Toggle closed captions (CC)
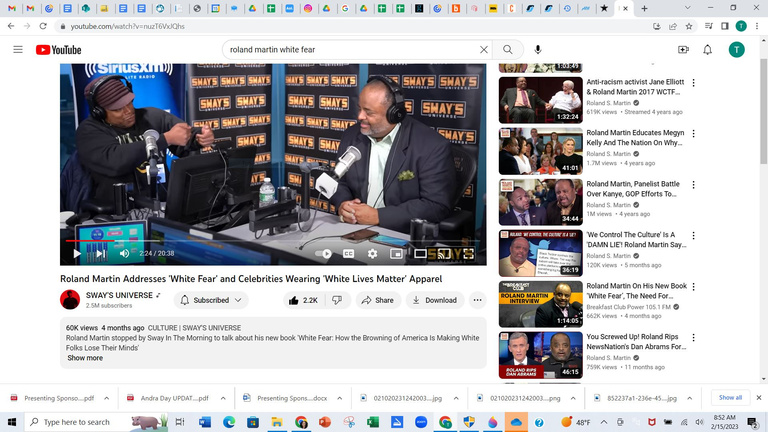 349,254
